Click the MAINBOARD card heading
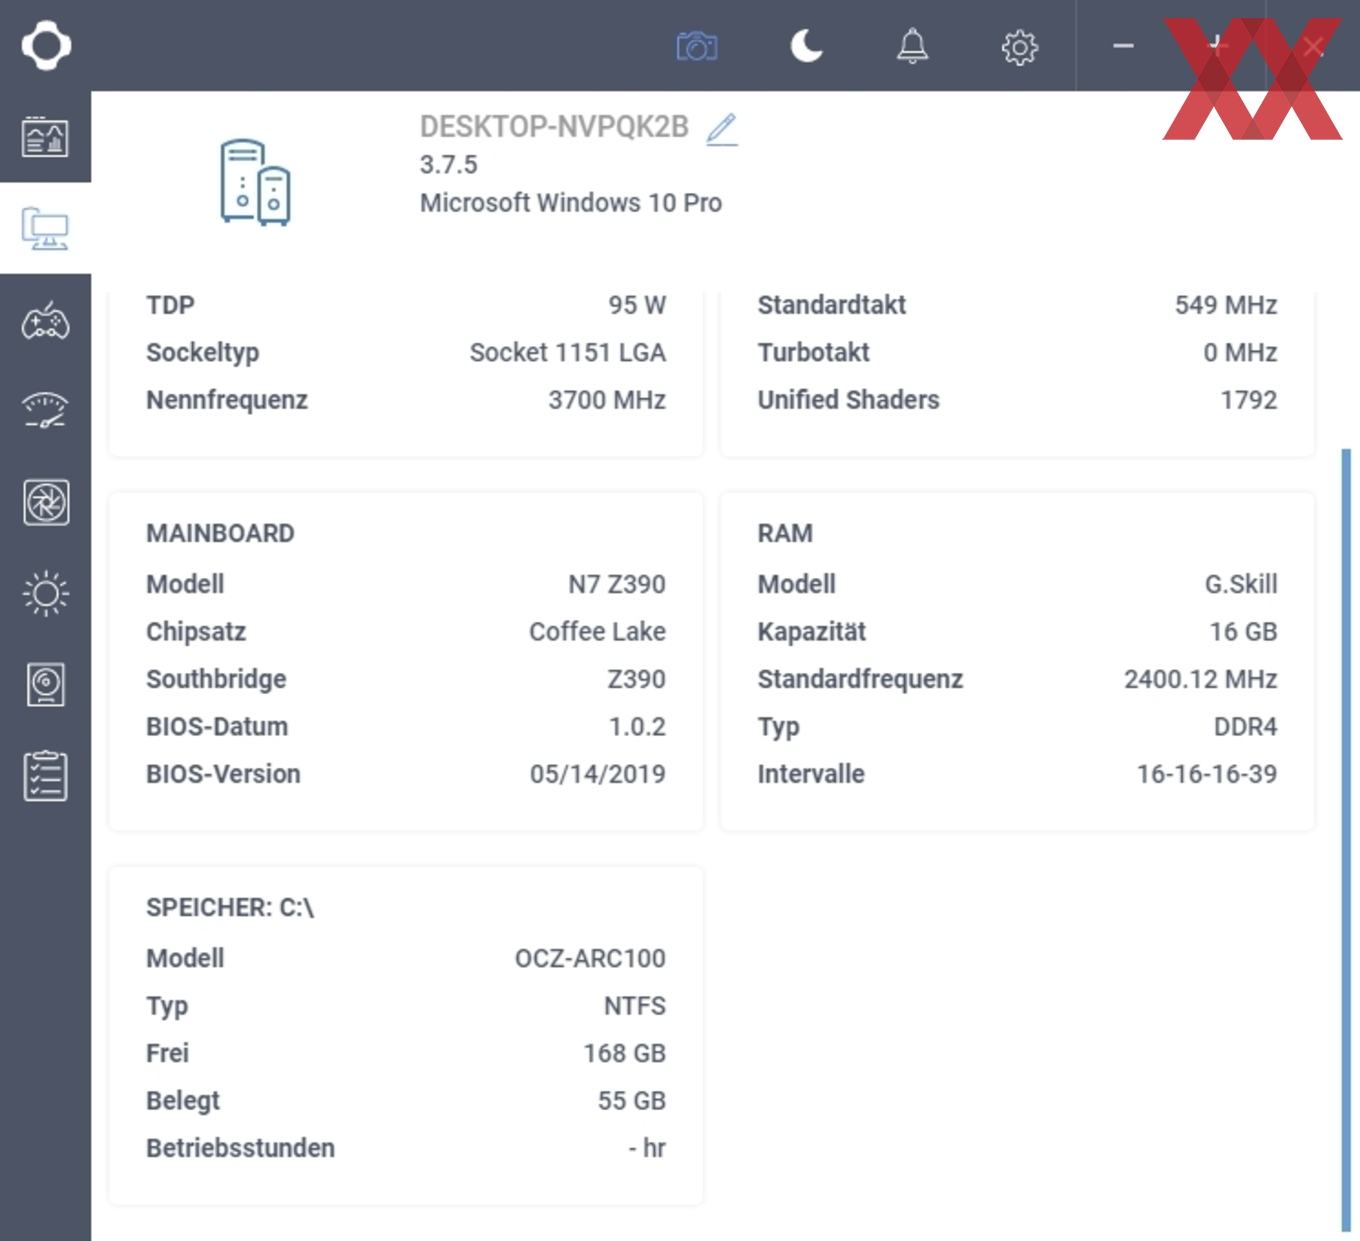Image resolution: width=1360 pixels, height=1241 pixels. tap(220, 533)
